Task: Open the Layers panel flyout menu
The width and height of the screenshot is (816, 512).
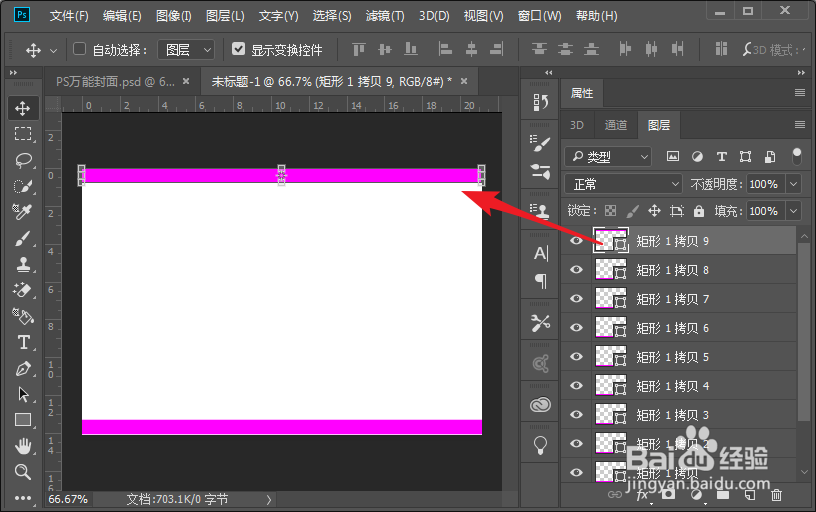Action: [800, 125]
